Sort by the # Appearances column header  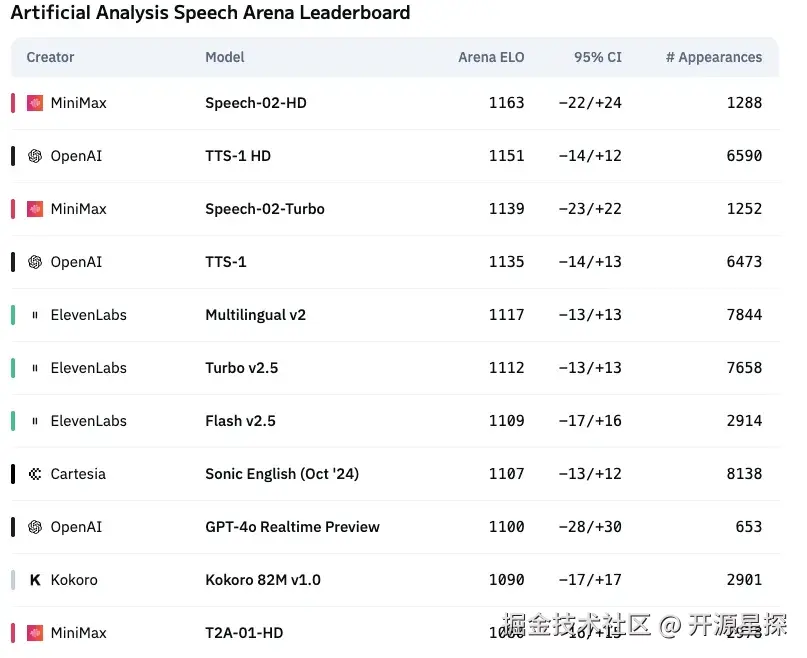coord(713,57)
